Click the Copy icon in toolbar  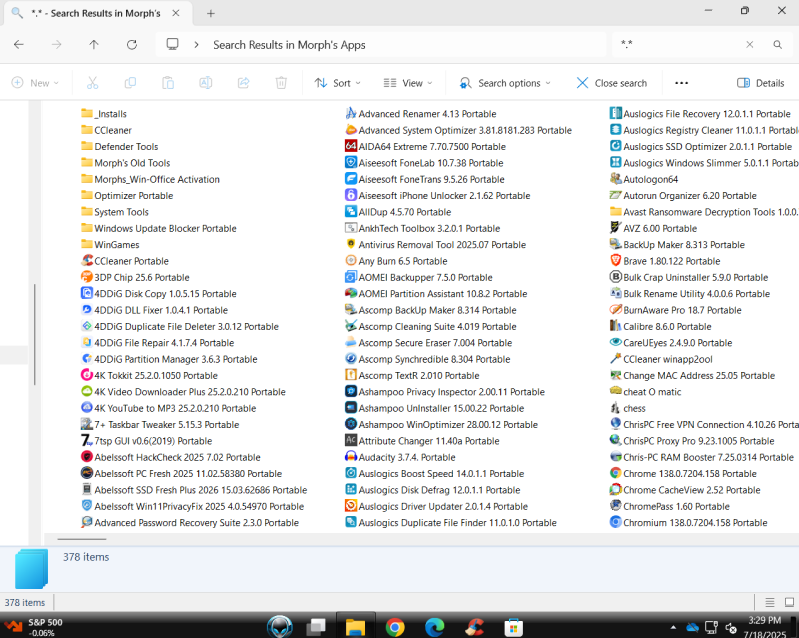point(130,83)
